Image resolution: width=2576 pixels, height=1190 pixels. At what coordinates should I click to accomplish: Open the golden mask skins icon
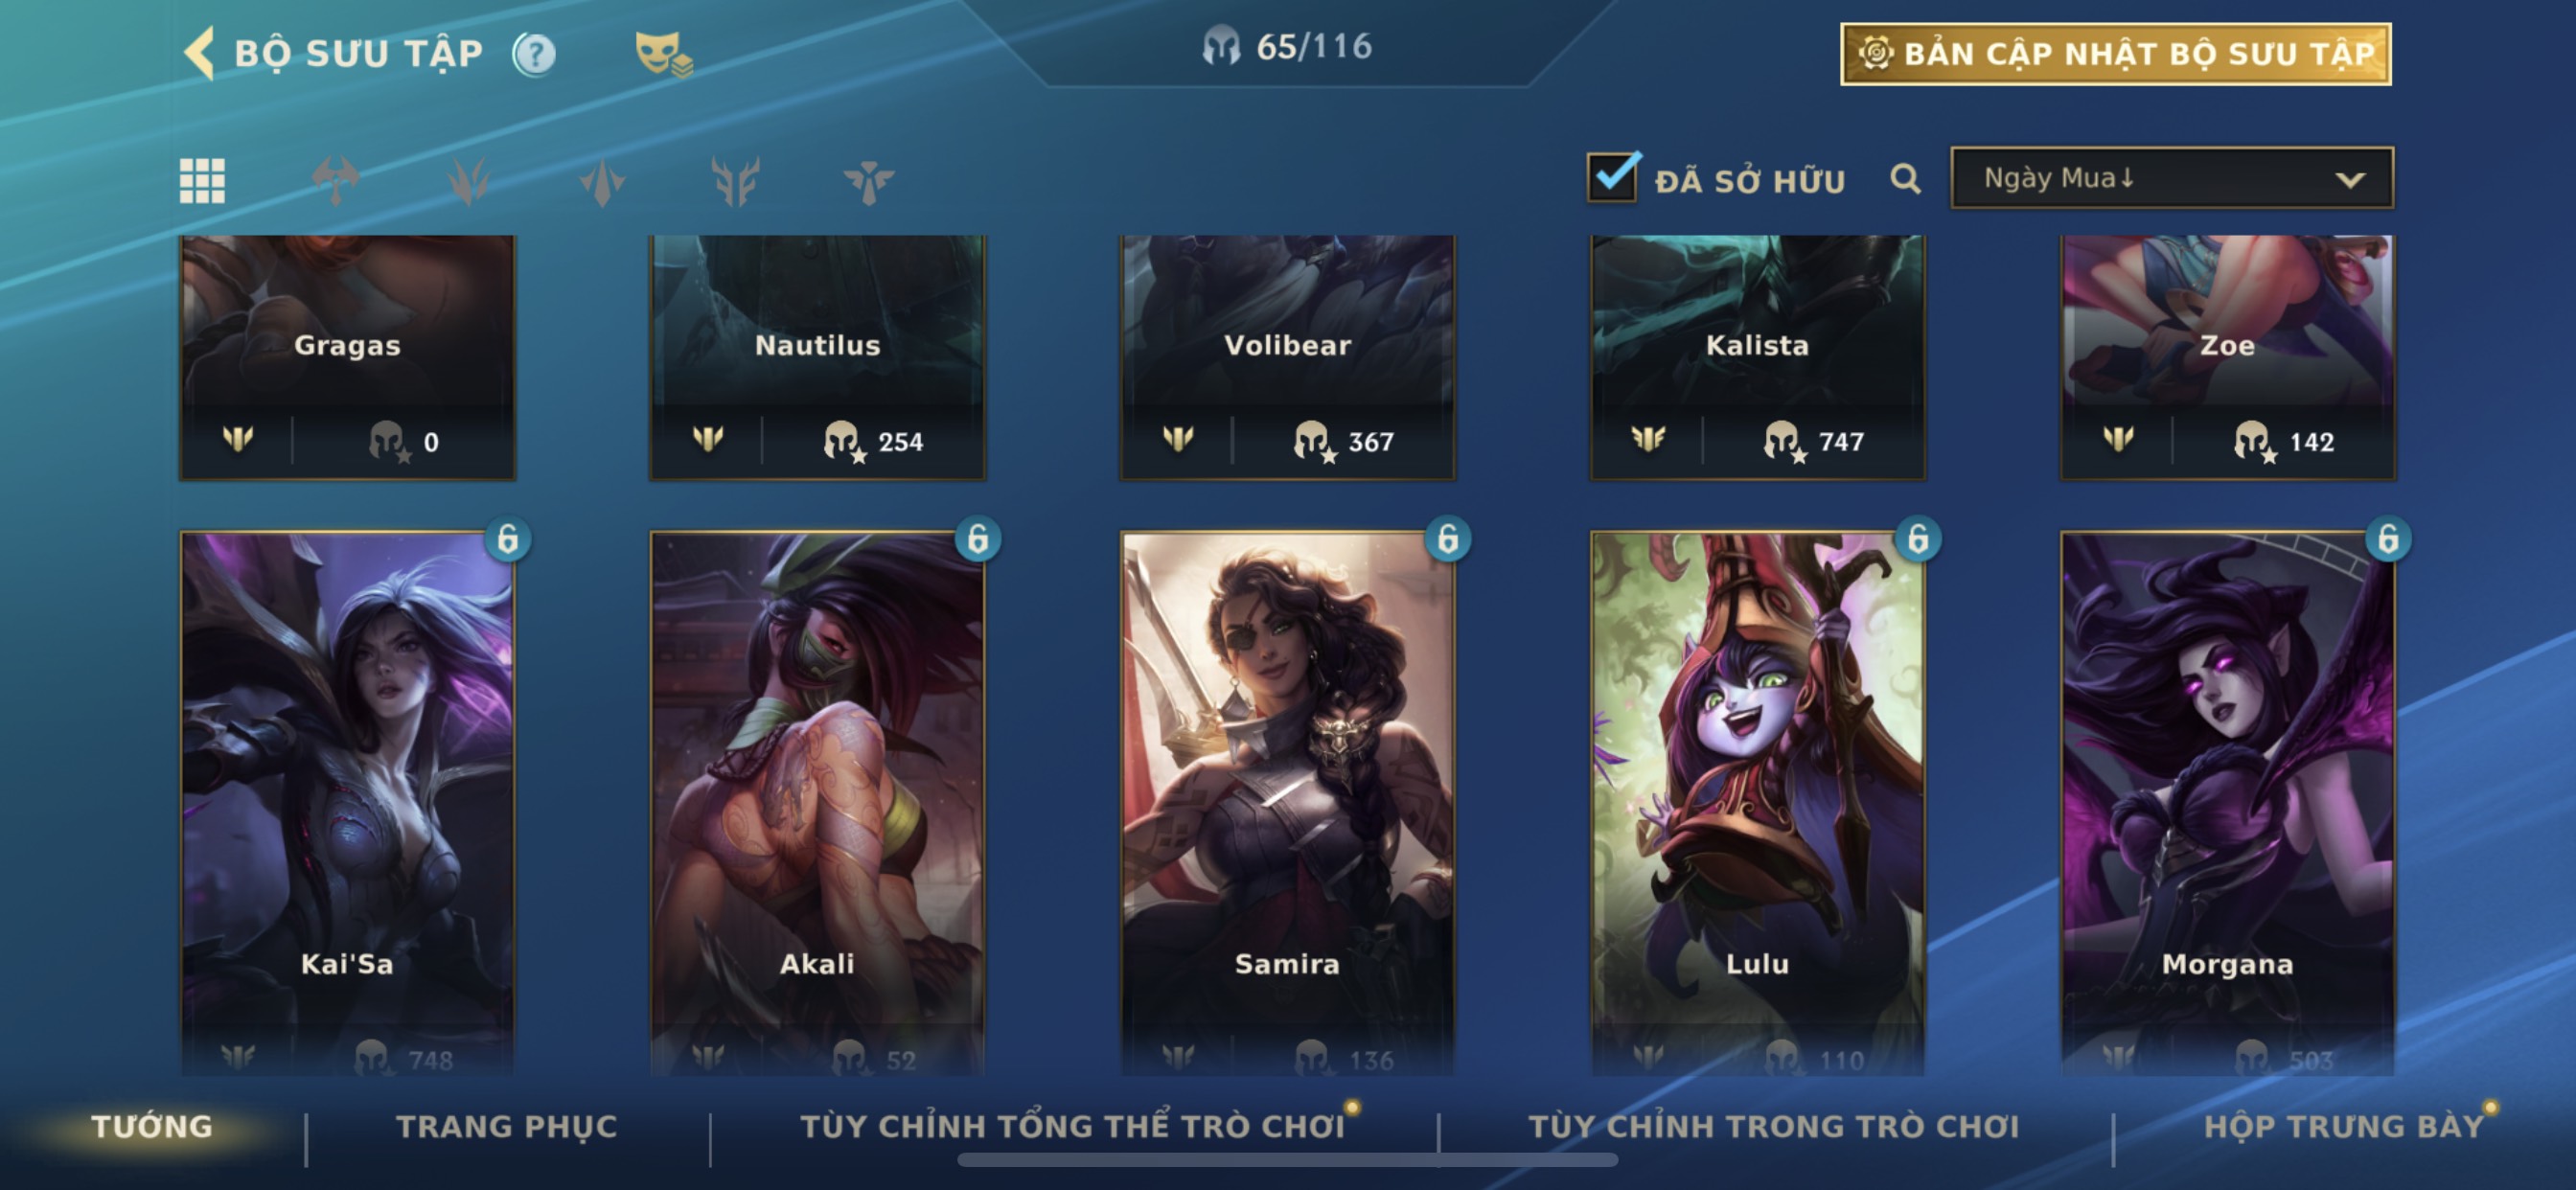(x=663, y=54)
